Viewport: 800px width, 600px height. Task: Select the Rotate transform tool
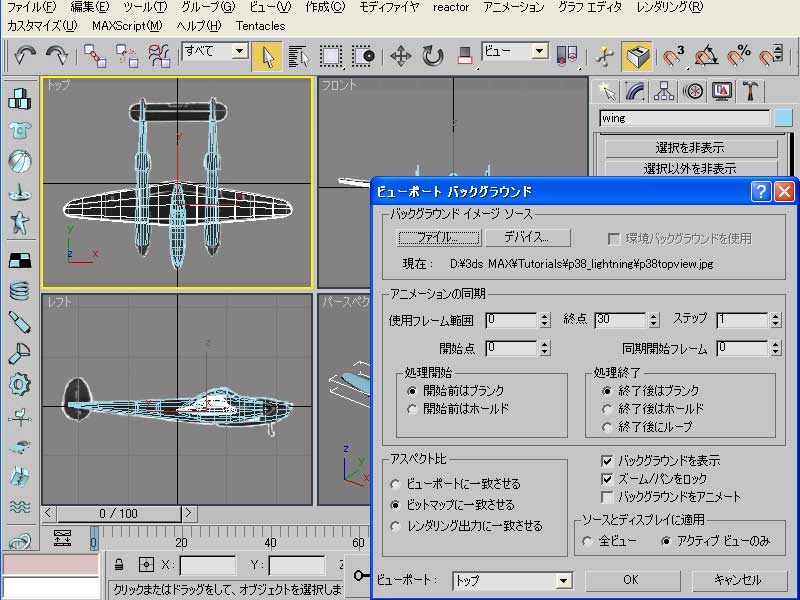tap(433, 55)
